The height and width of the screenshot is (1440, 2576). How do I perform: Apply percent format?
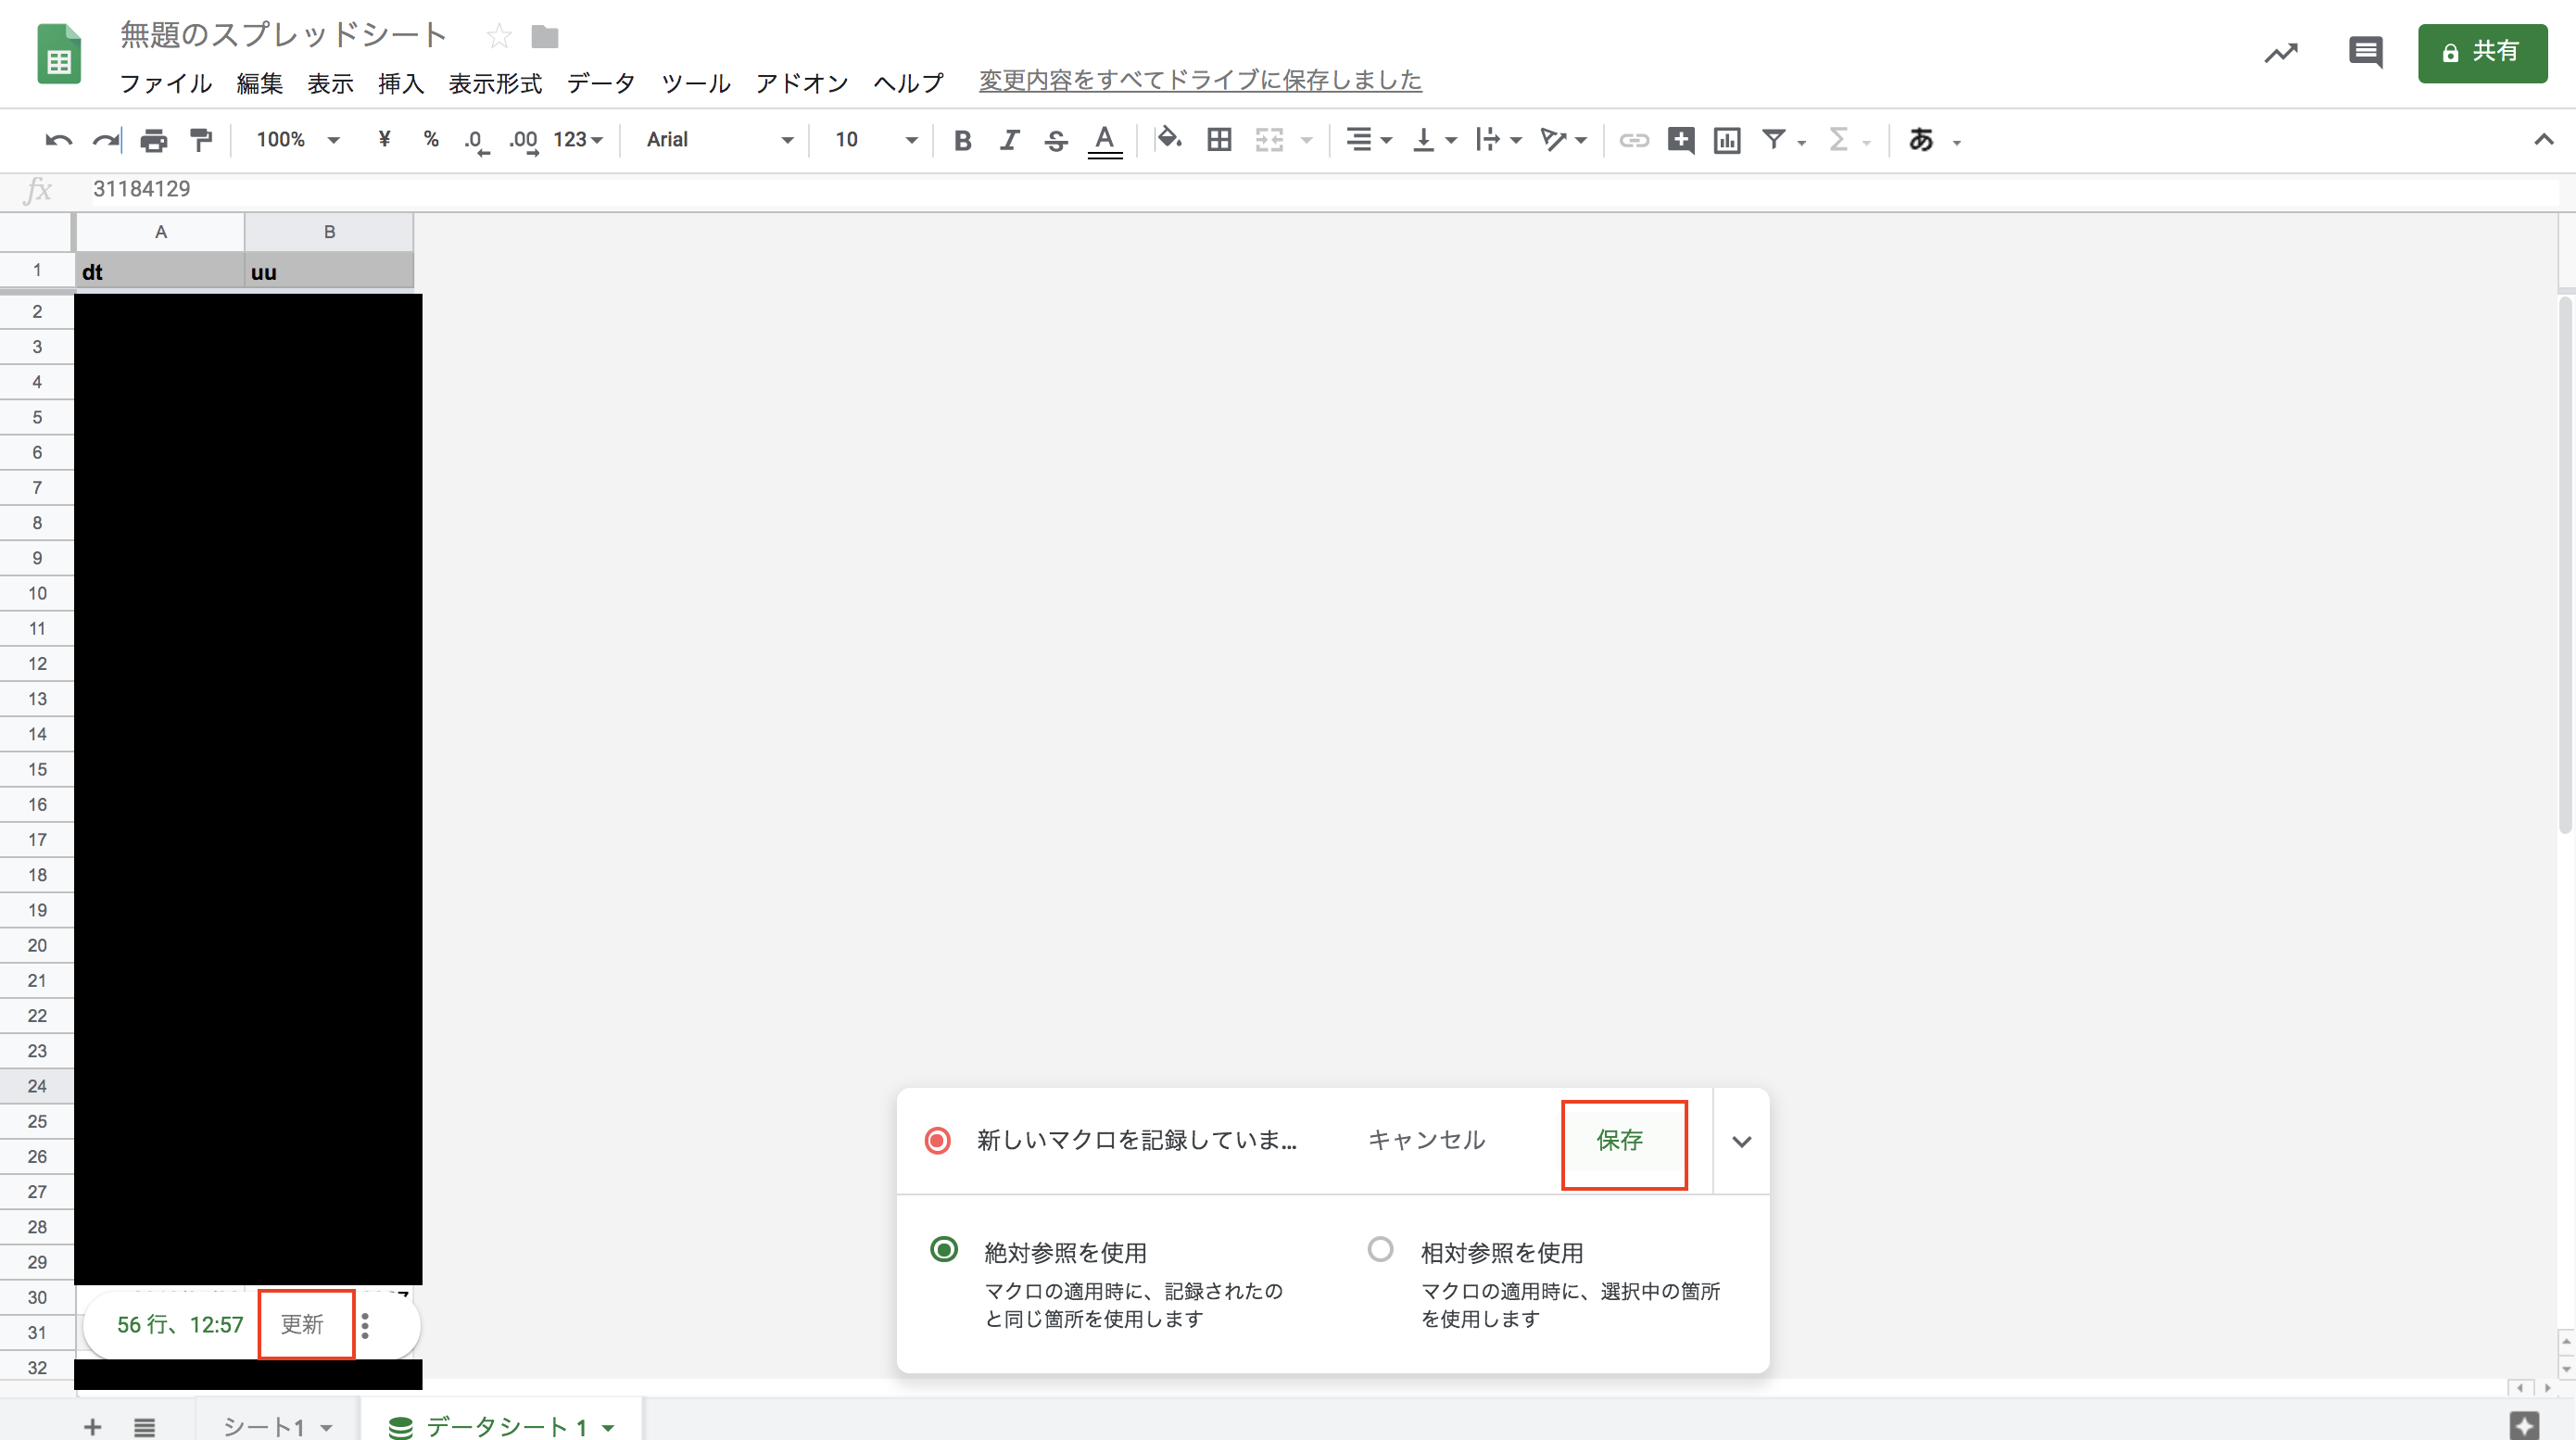pos(431,139)
